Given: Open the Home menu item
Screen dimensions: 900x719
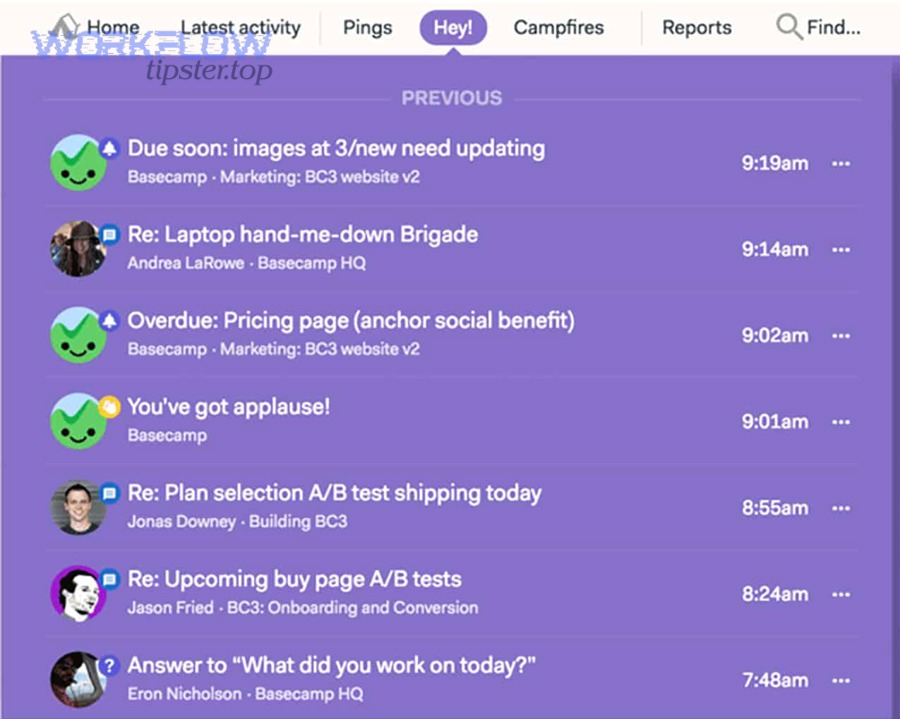Looking at the screenshot, I should click(113, 27).
